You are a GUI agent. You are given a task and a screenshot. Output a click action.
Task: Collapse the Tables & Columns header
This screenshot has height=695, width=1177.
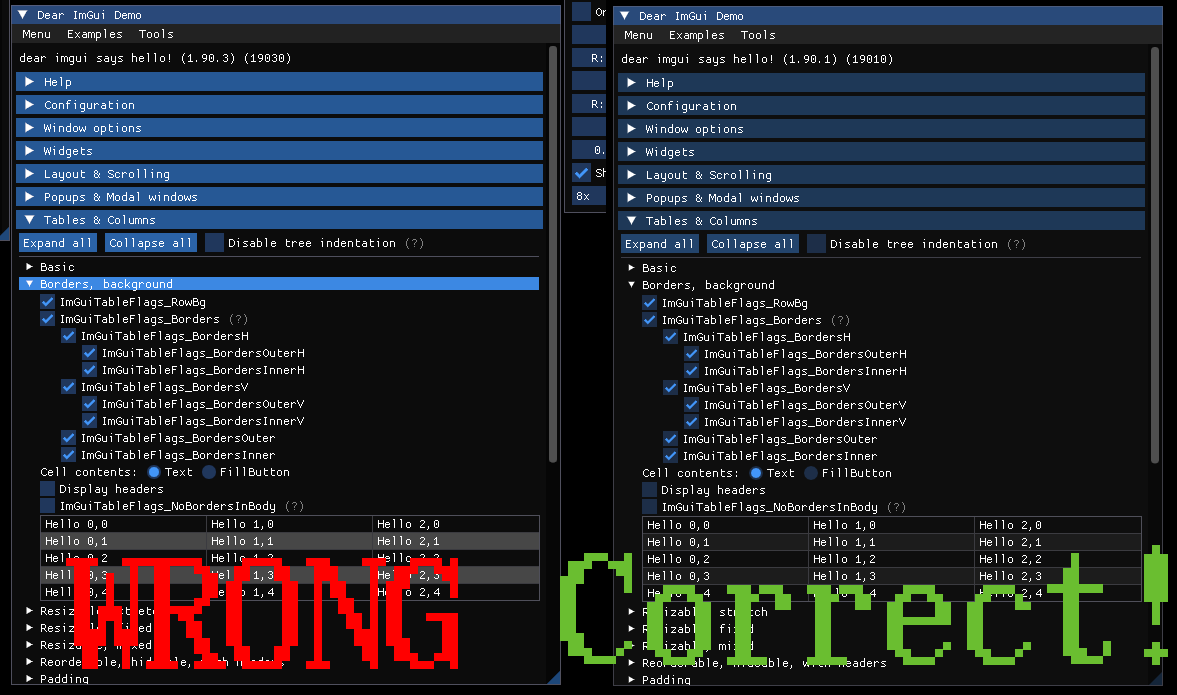(x=100, y=219)
